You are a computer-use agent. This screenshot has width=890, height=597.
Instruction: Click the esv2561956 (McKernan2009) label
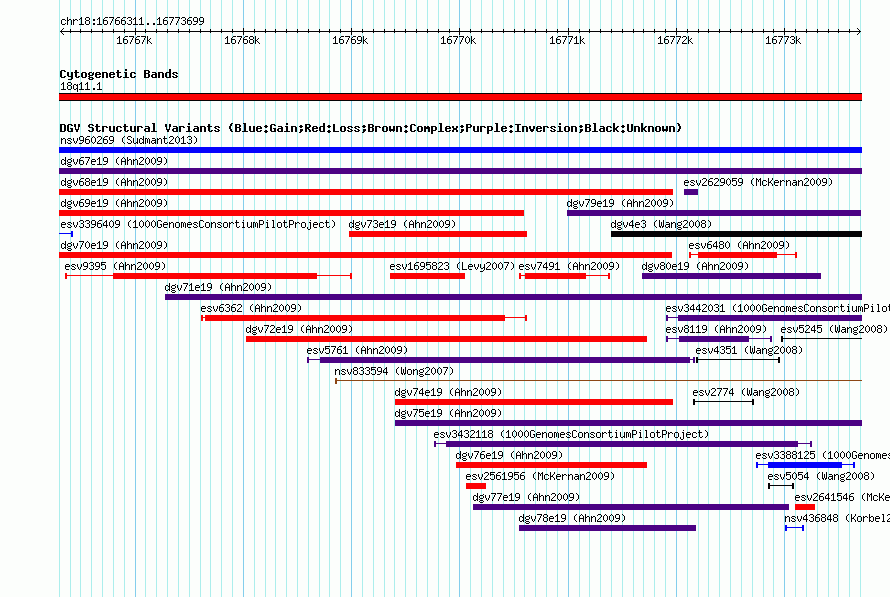pyautogui.click(x=540, y=476)
